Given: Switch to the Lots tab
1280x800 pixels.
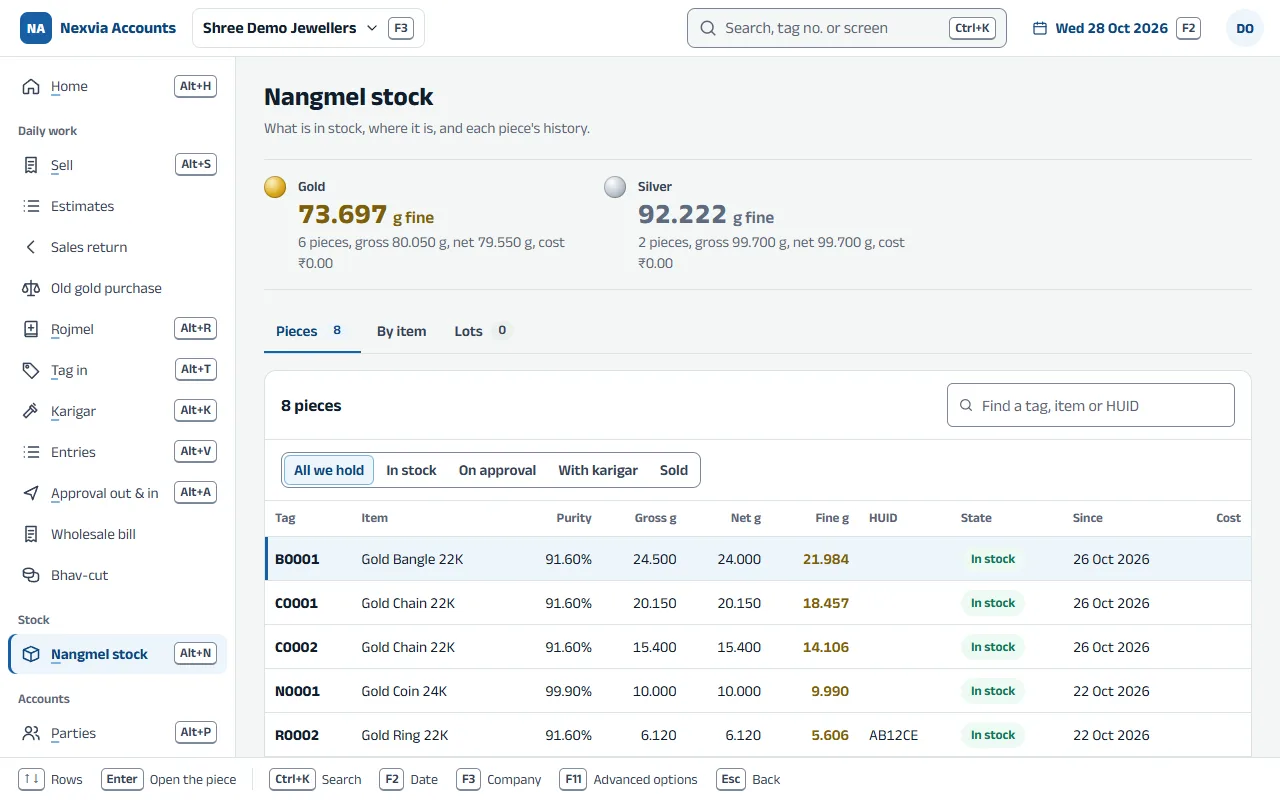Looking at the screenshot, I should coord(483,331).
